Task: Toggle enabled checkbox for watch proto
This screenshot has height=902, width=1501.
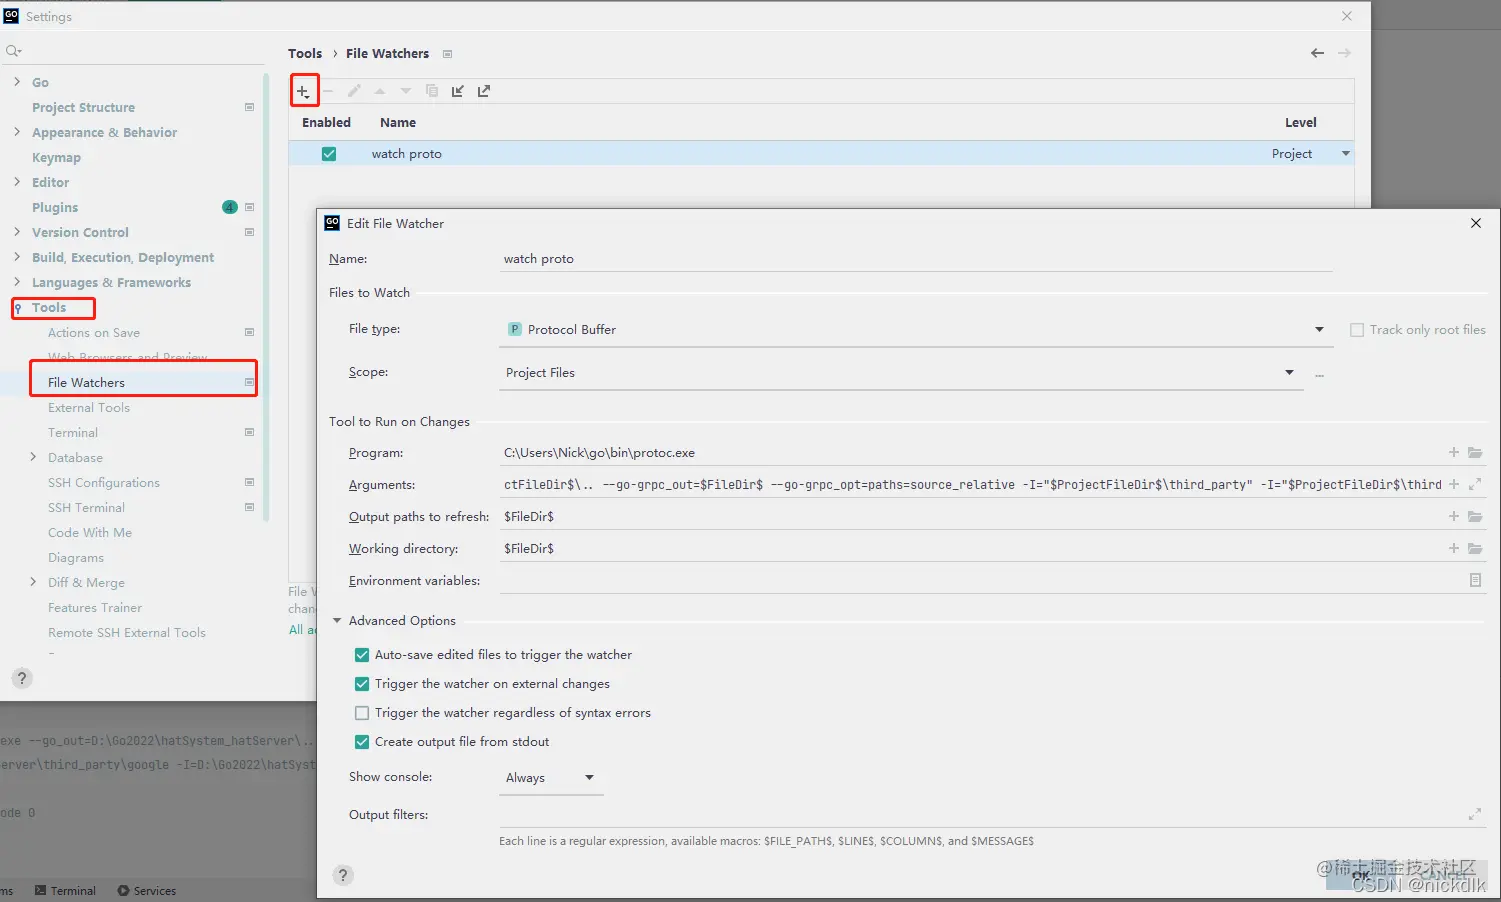Action: tap(329, 154)
